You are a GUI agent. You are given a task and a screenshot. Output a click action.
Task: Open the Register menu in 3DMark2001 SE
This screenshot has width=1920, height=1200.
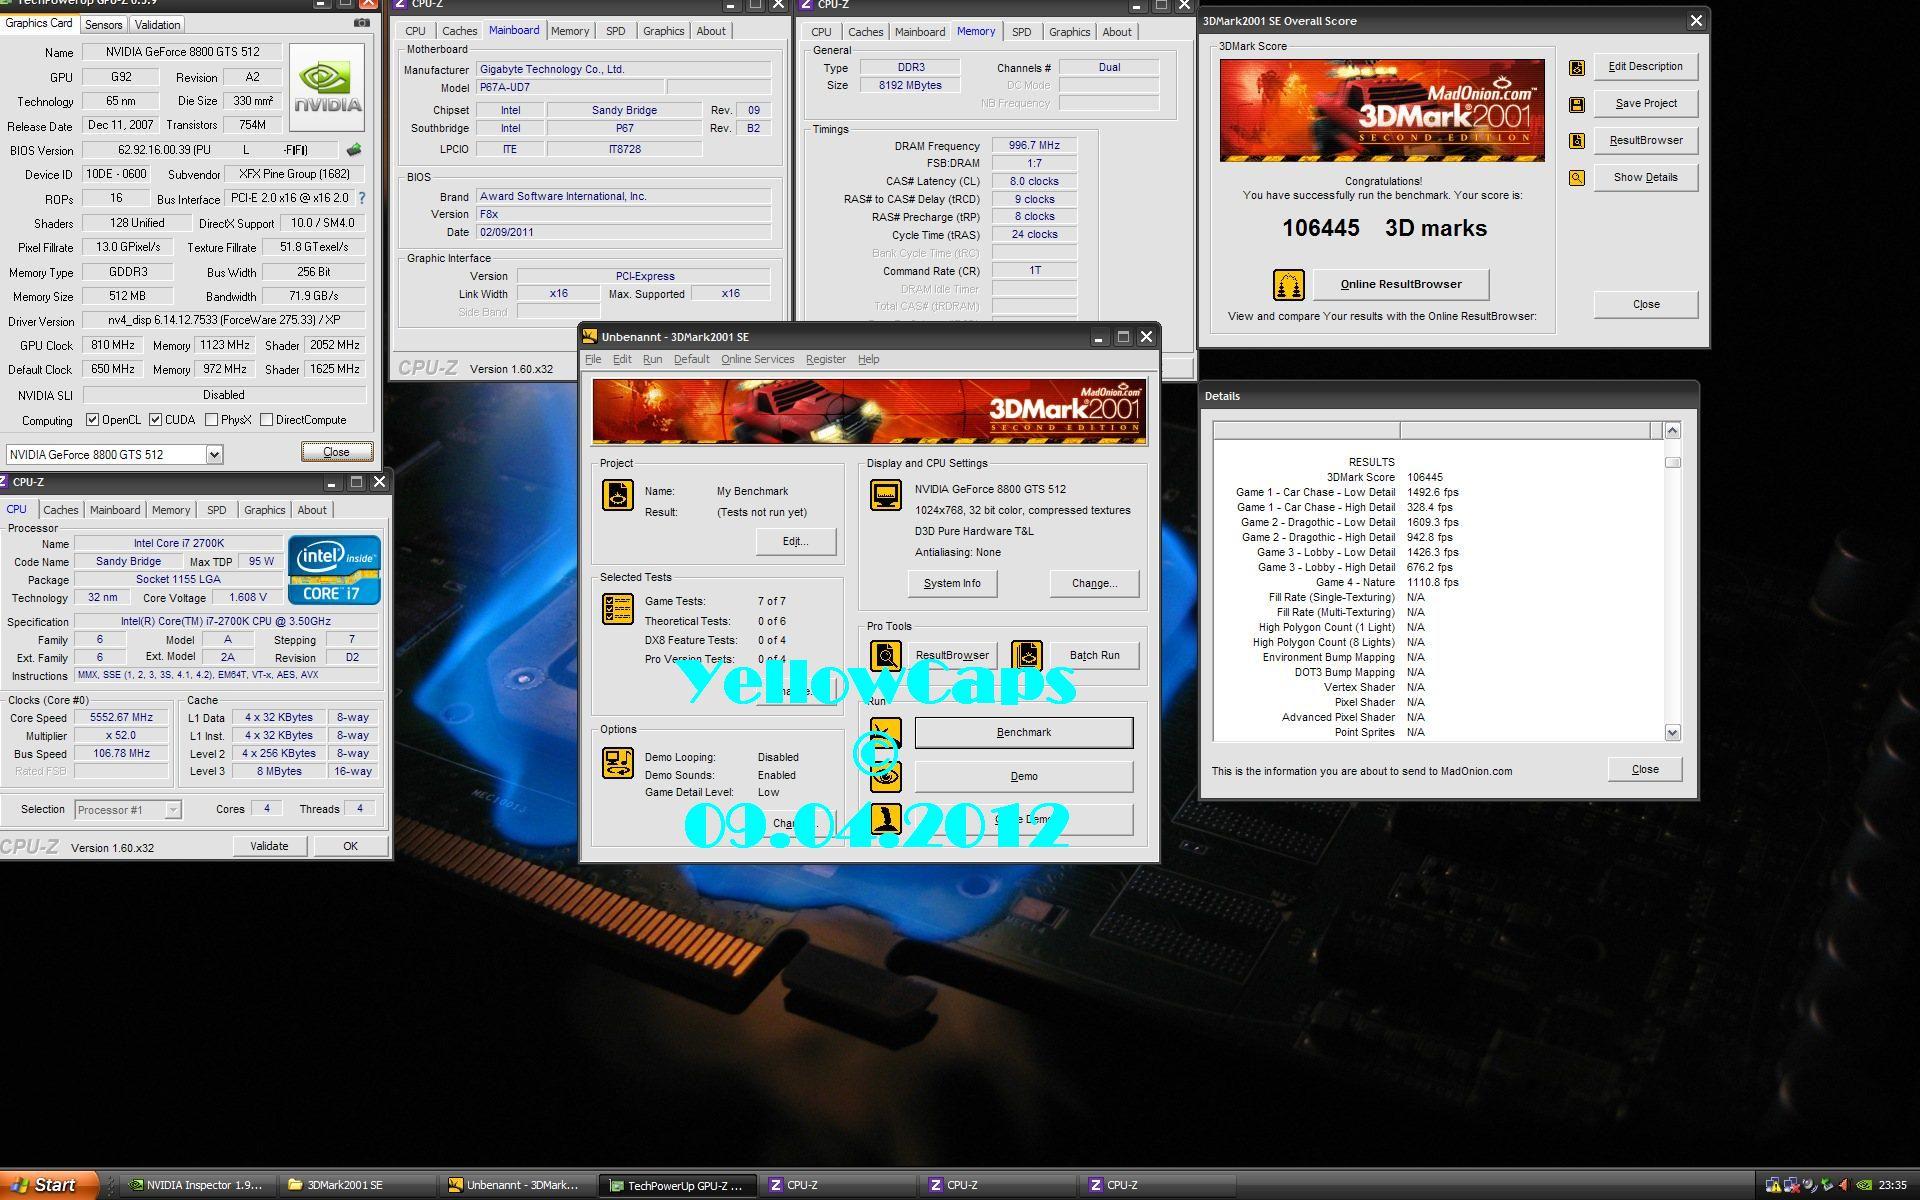(825, 360)
